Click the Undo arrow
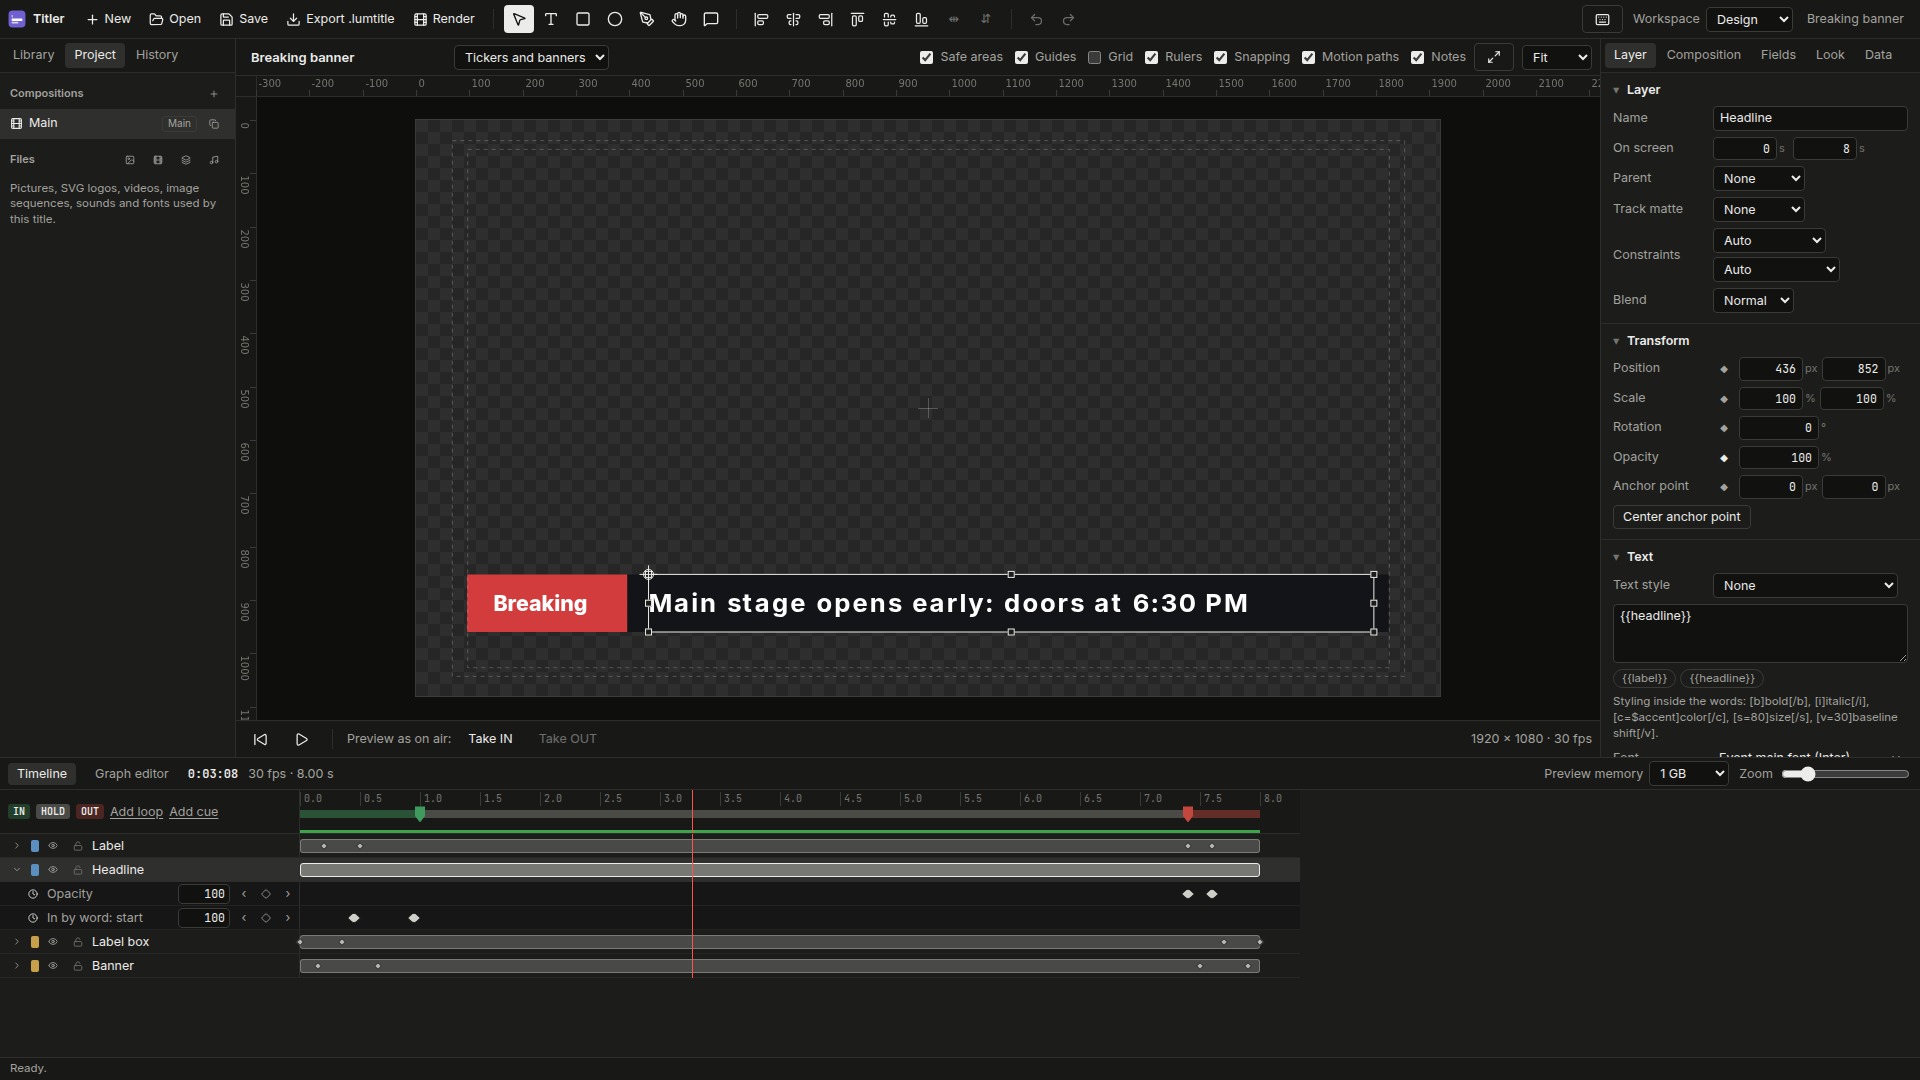Screen dimensions: 1920x1080 [x=1036, y=19]
